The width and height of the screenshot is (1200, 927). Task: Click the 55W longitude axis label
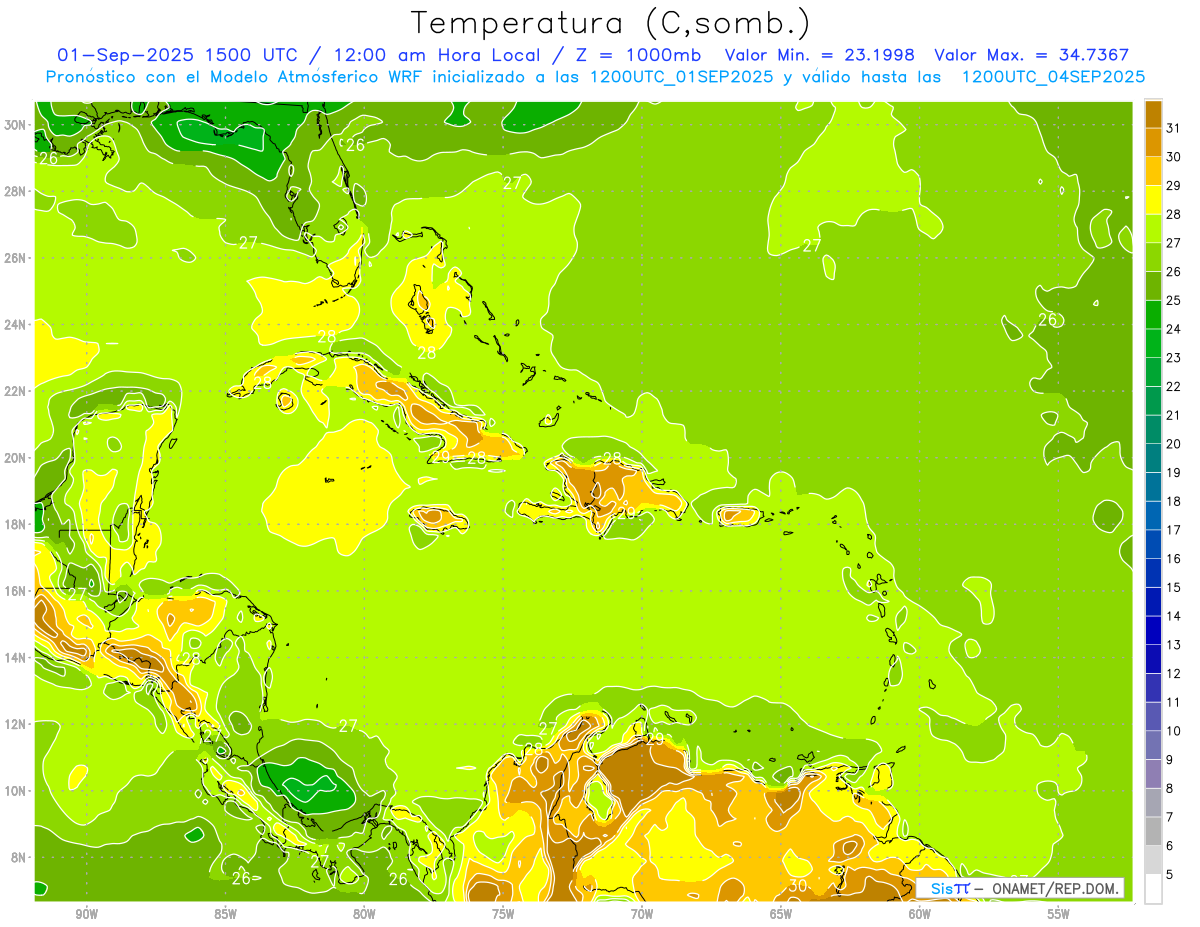[x=1059, y=914]
